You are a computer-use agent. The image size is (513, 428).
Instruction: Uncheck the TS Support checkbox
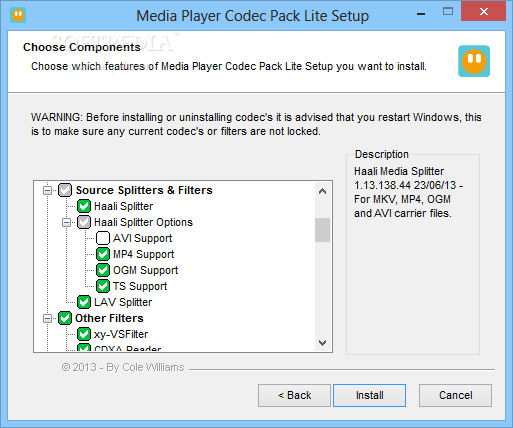tap(103, 286)
